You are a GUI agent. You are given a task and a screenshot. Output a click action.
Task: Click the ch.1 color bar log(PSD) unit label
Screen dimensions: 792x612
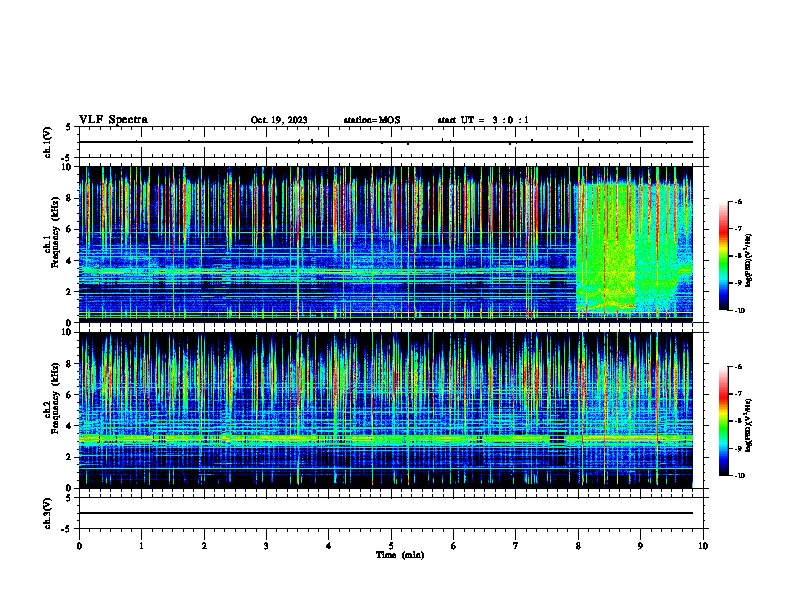[749, 260]
